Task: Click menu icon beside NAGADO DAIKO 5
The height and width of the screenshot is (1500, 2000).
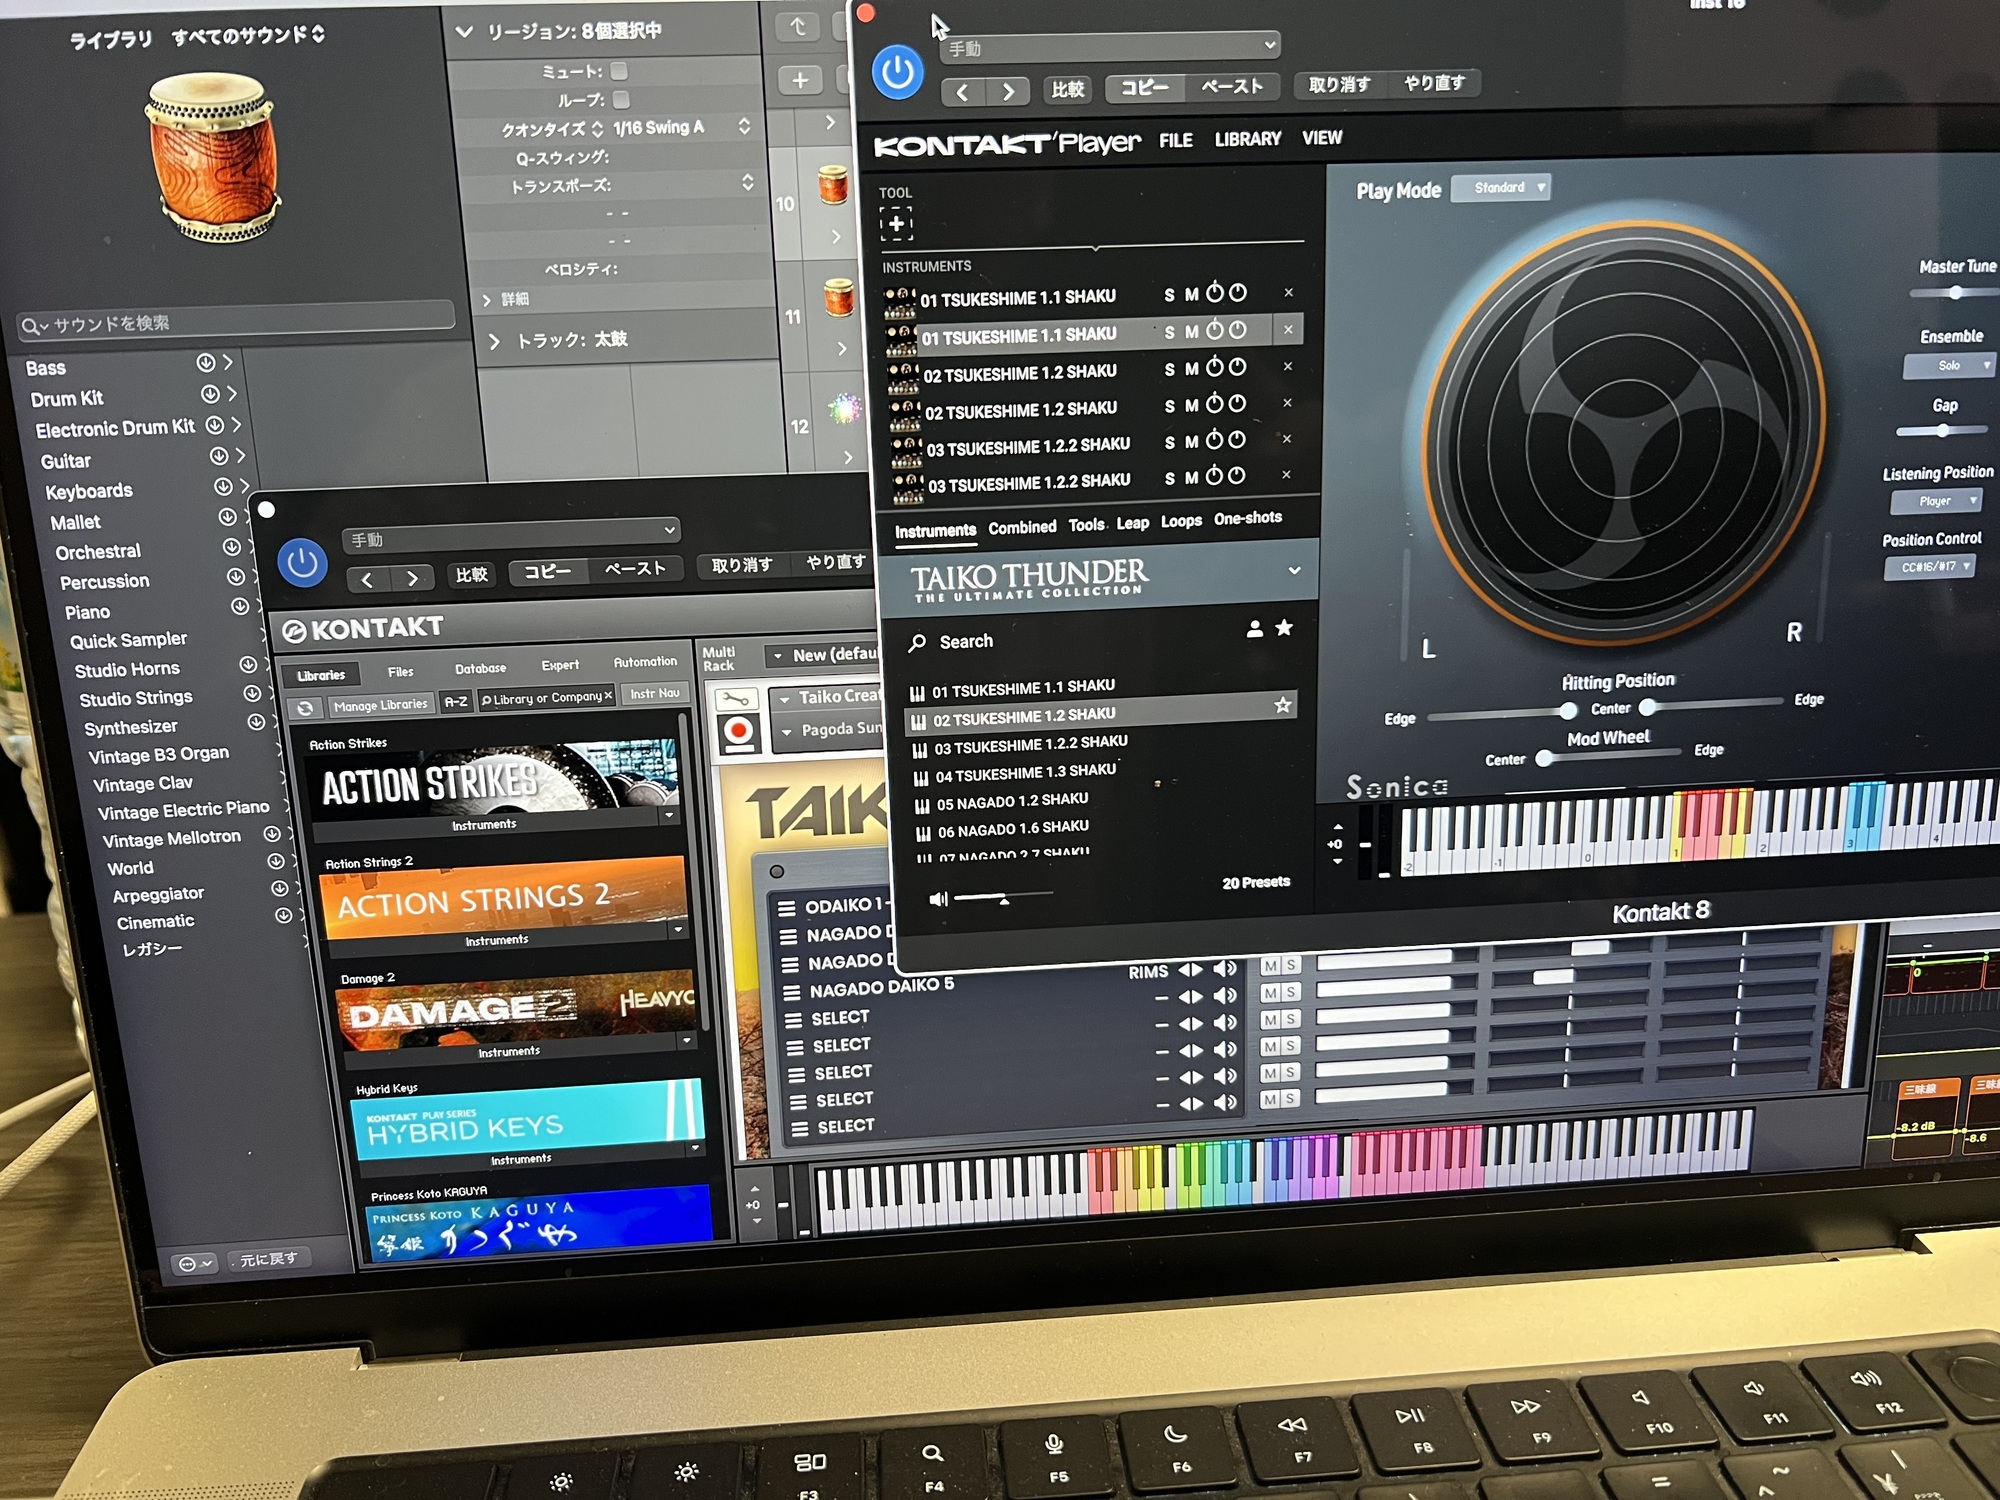Action: click(791, 992)
